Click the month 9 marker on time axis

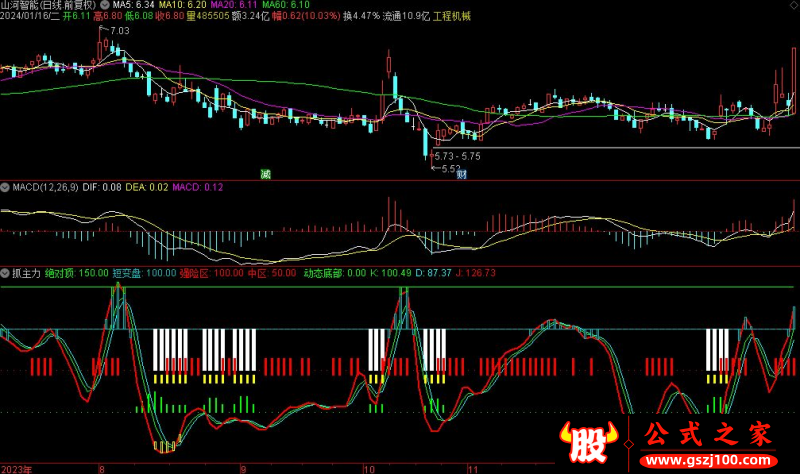243,469
